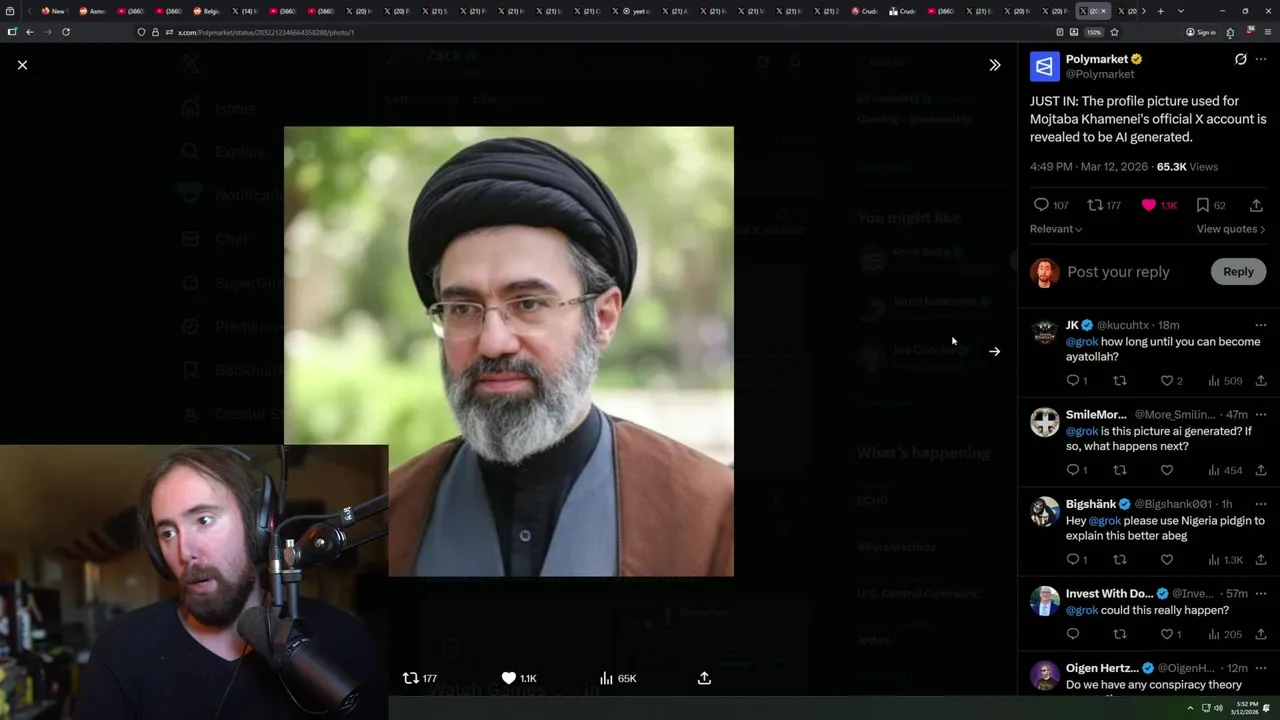The width and height of the screenshot is (1280, 720).
Task: Toggle bookmark icon showing 62
Action: coord(1202,205)
